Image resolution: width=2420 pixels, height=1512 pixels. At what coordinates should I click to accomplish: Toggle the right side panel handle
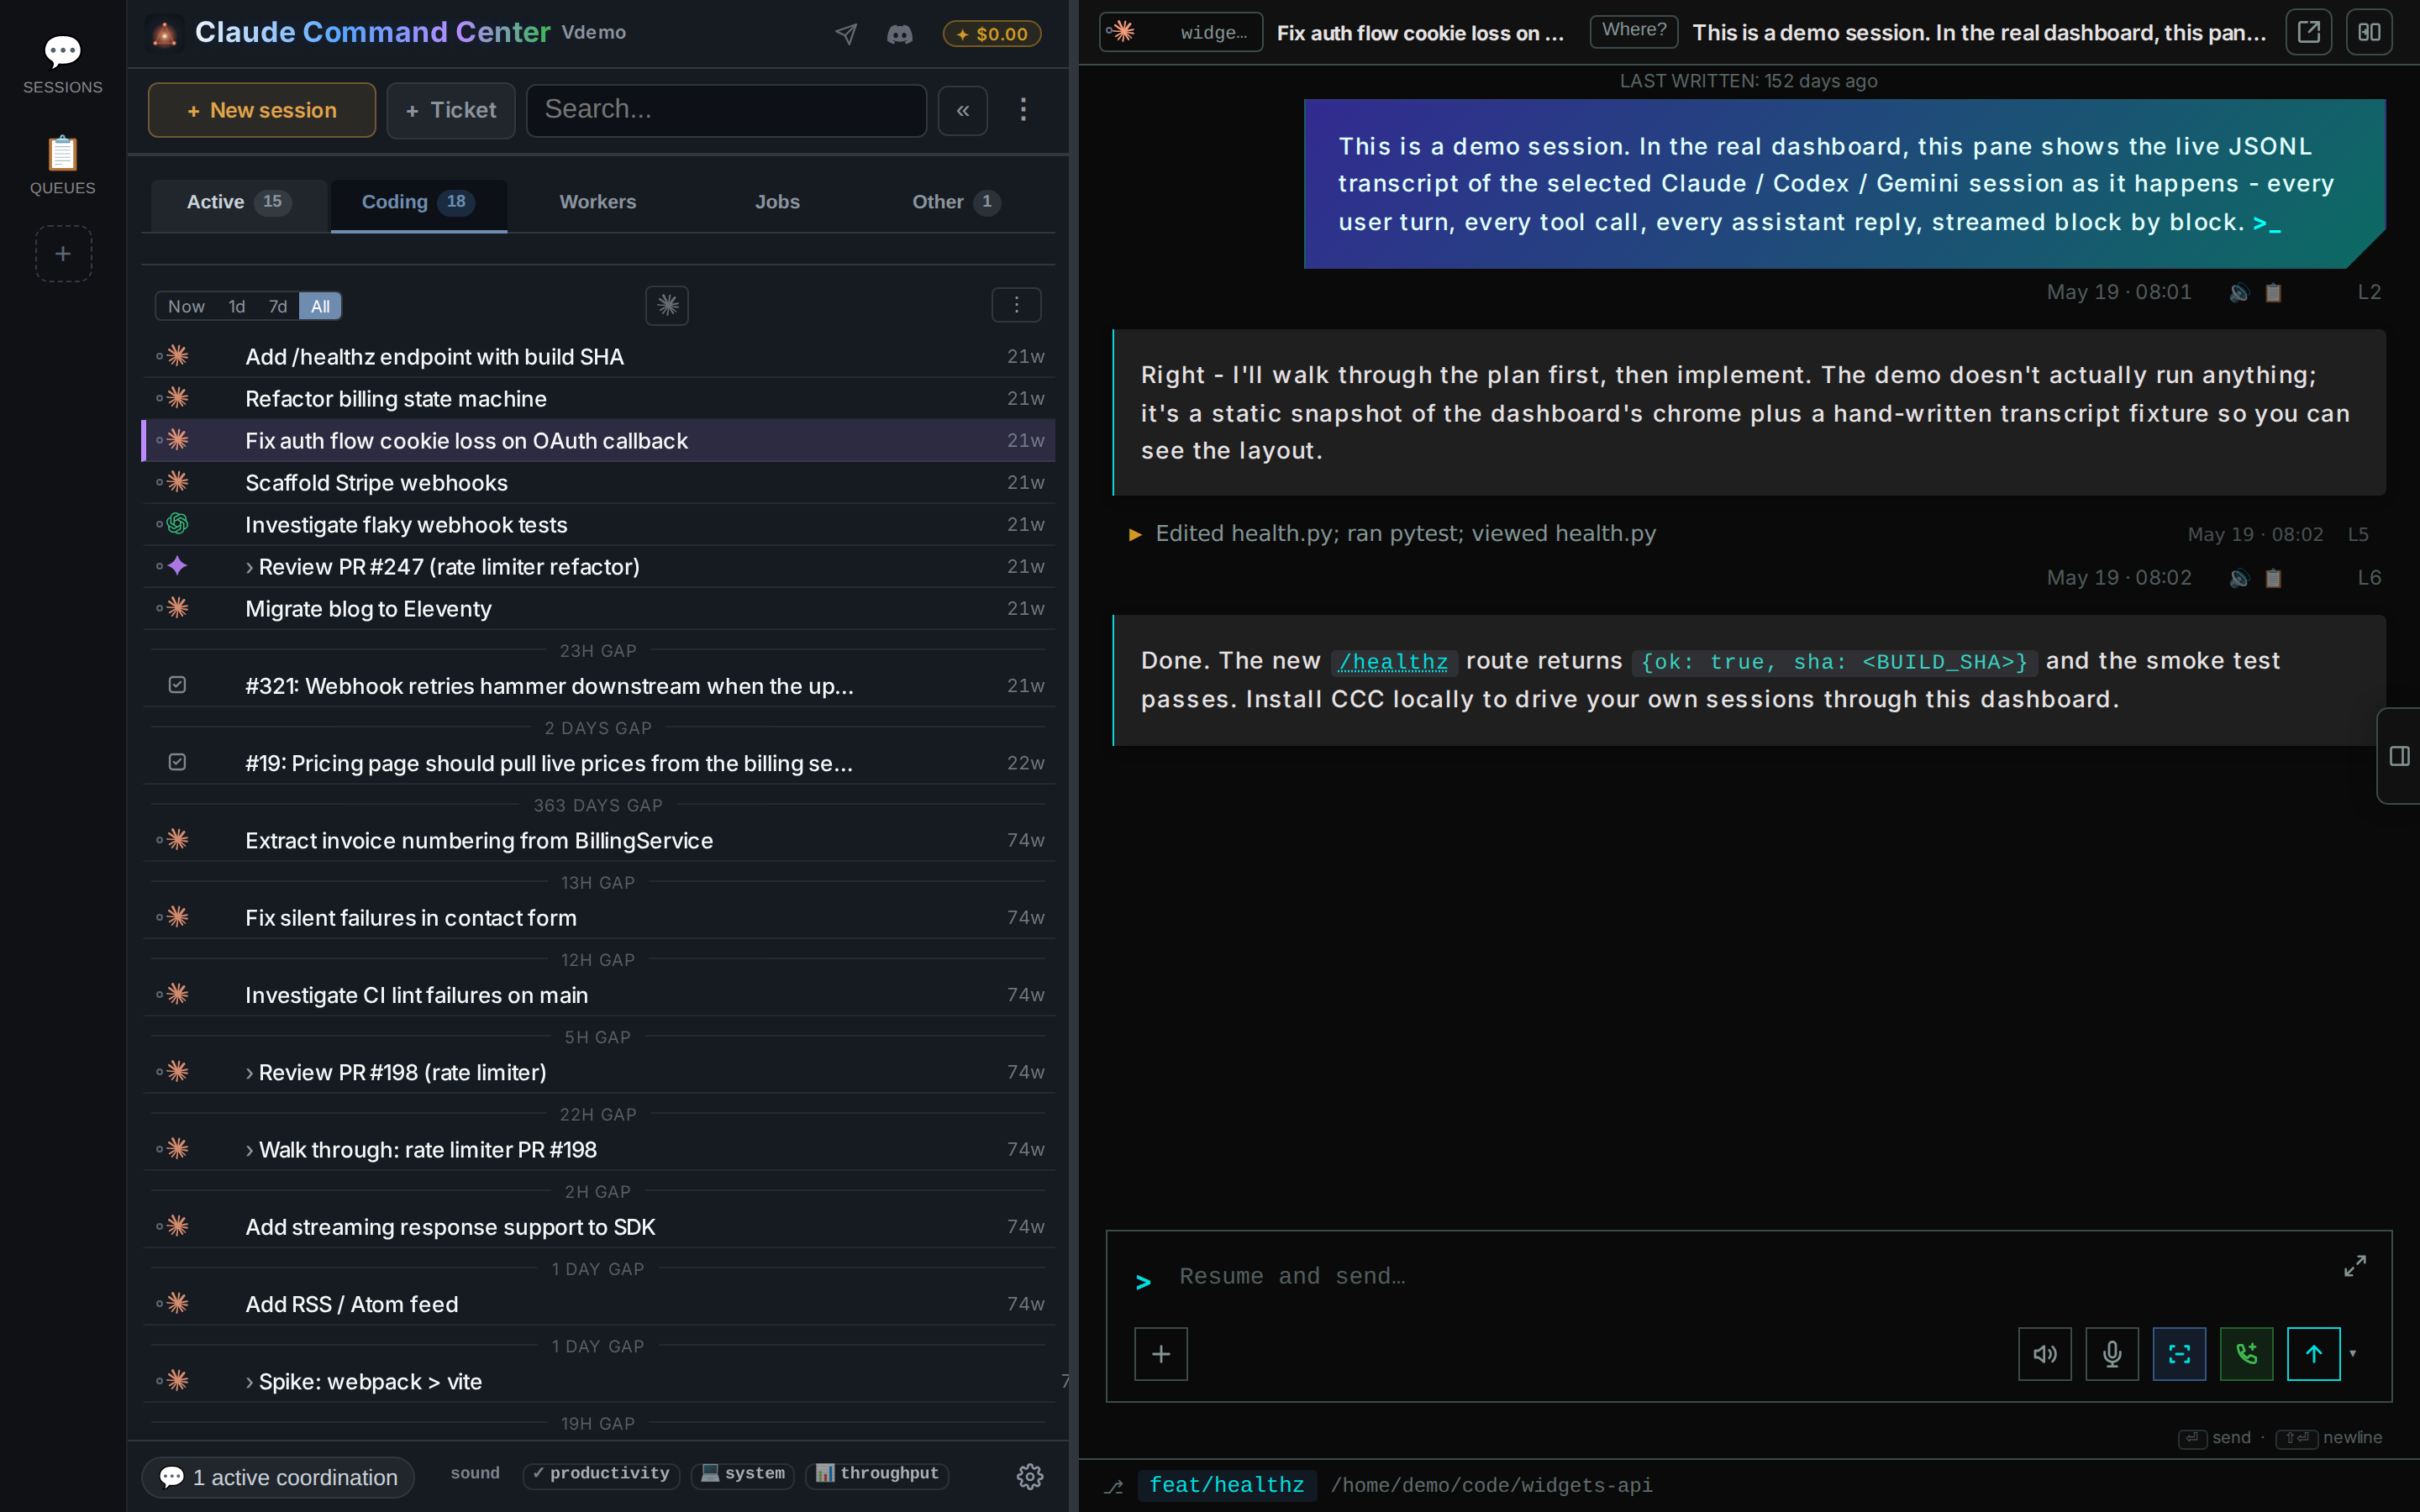(x=2399, y=756)
